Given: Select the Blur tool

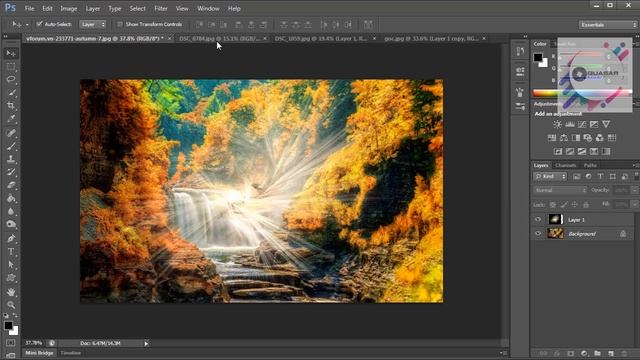Looking at the screenshot, I should 11,212.
